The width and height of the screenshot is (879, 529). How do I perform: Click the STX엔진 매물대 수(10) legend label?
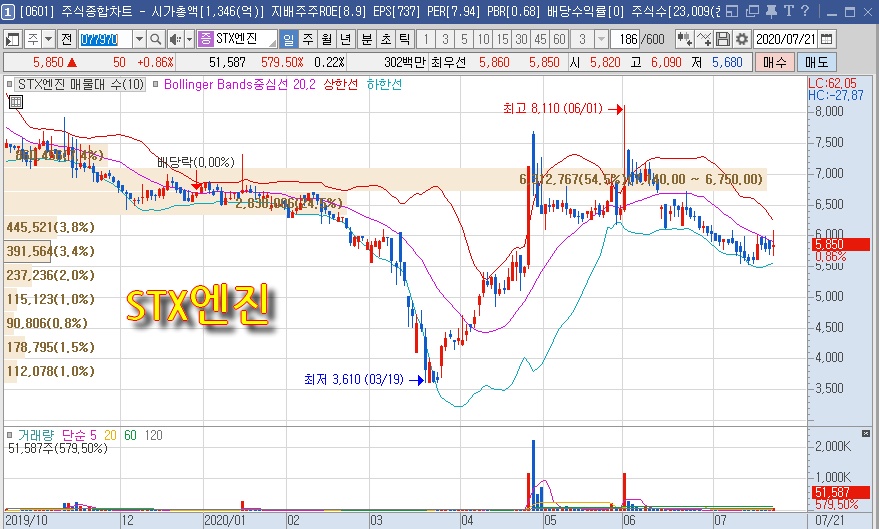pyautogui.click(x=81, y=85)
